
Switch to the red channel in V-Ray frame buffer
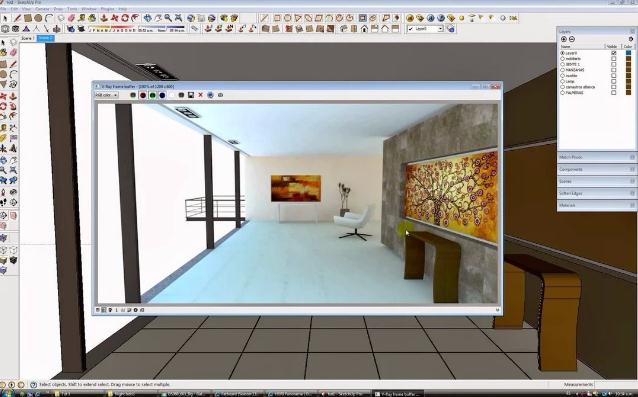(x=143, y=95)
